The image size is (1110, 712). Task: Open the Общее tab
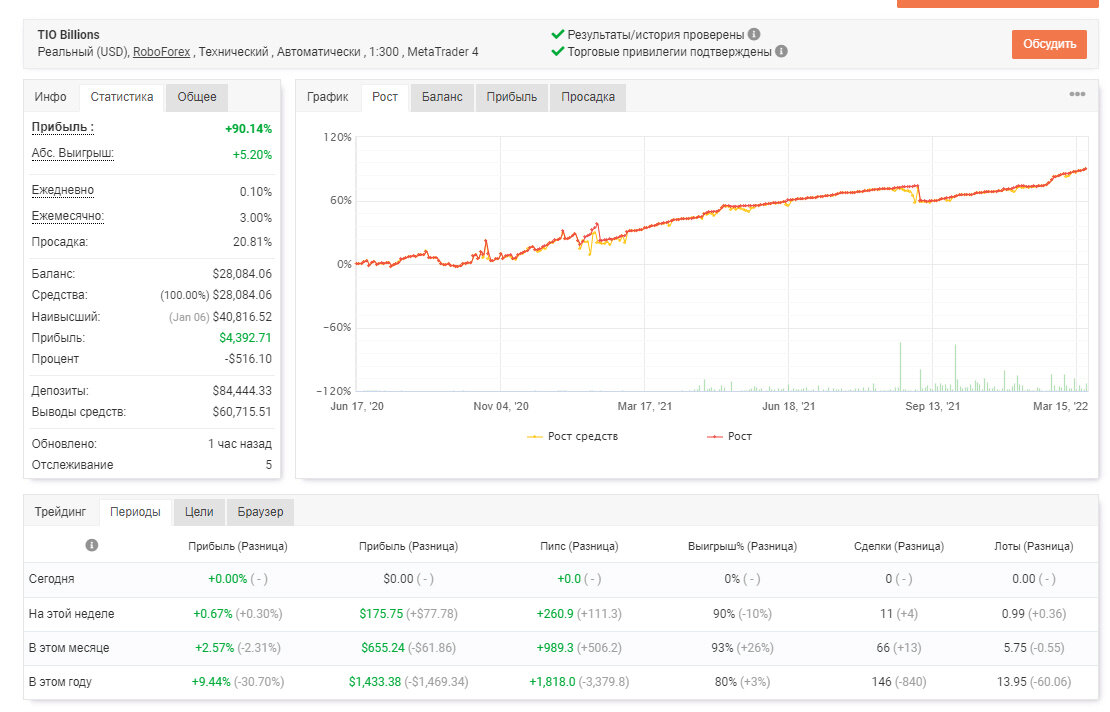197,97
